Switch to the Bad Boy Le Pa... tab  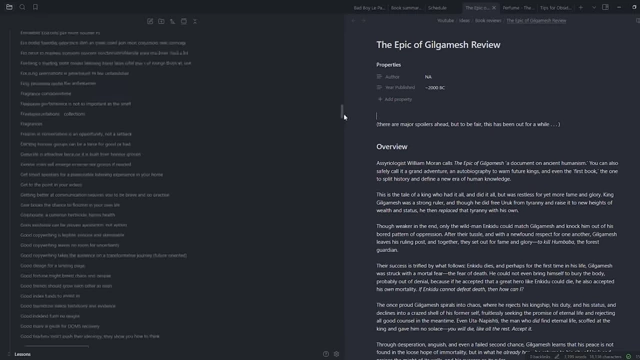coord(369,8)
